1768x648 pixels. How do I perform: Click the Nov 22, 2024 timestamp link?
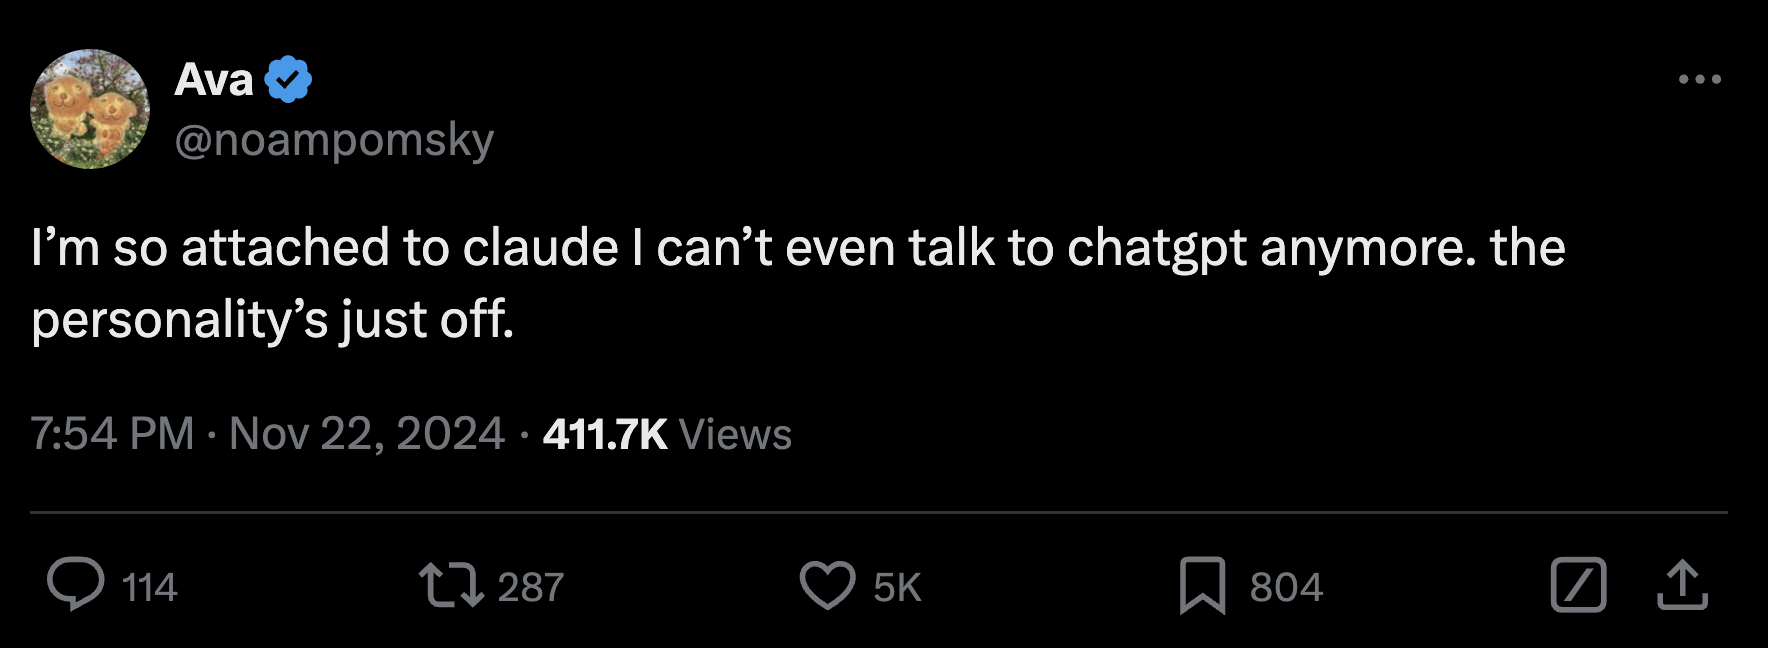pyautogui.click(x=360, y=434)
